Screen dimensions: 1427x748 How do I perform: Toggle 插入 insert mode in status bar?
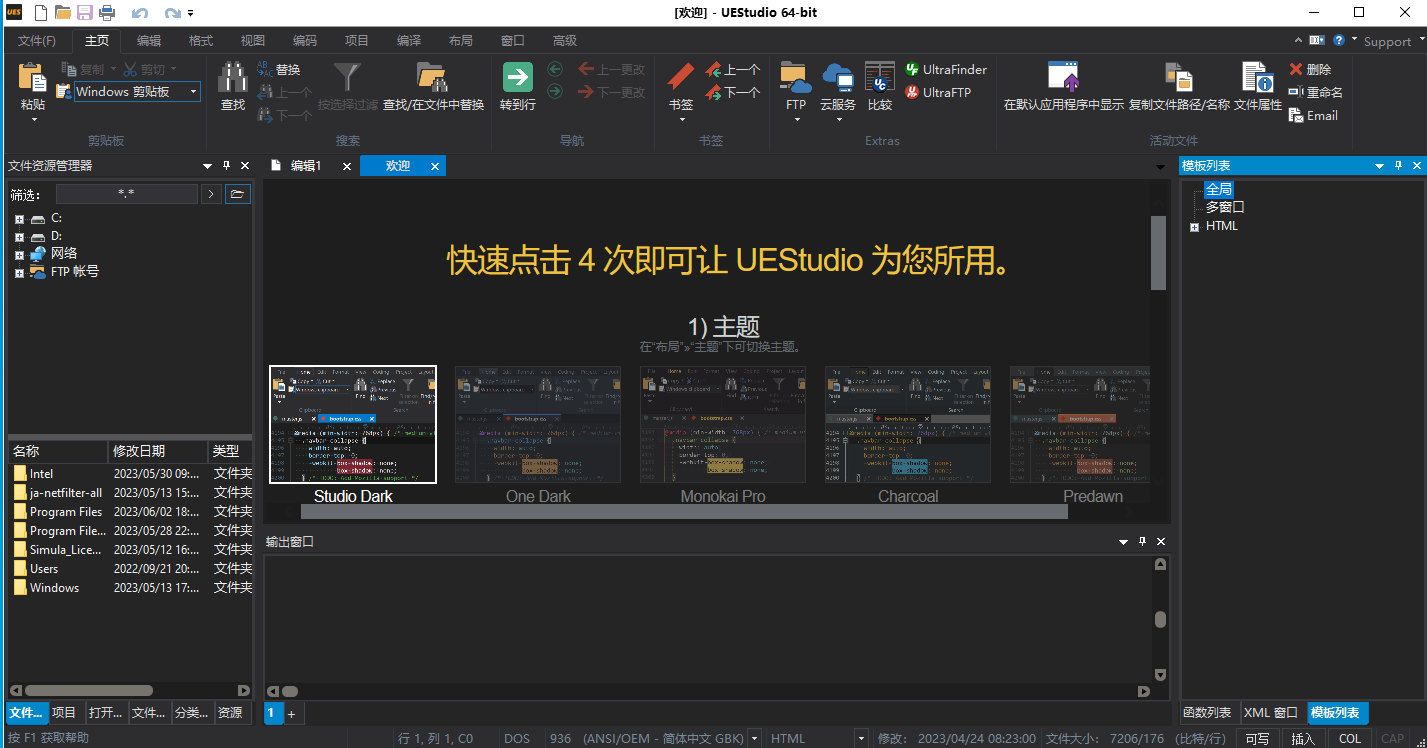(1303, 739)
